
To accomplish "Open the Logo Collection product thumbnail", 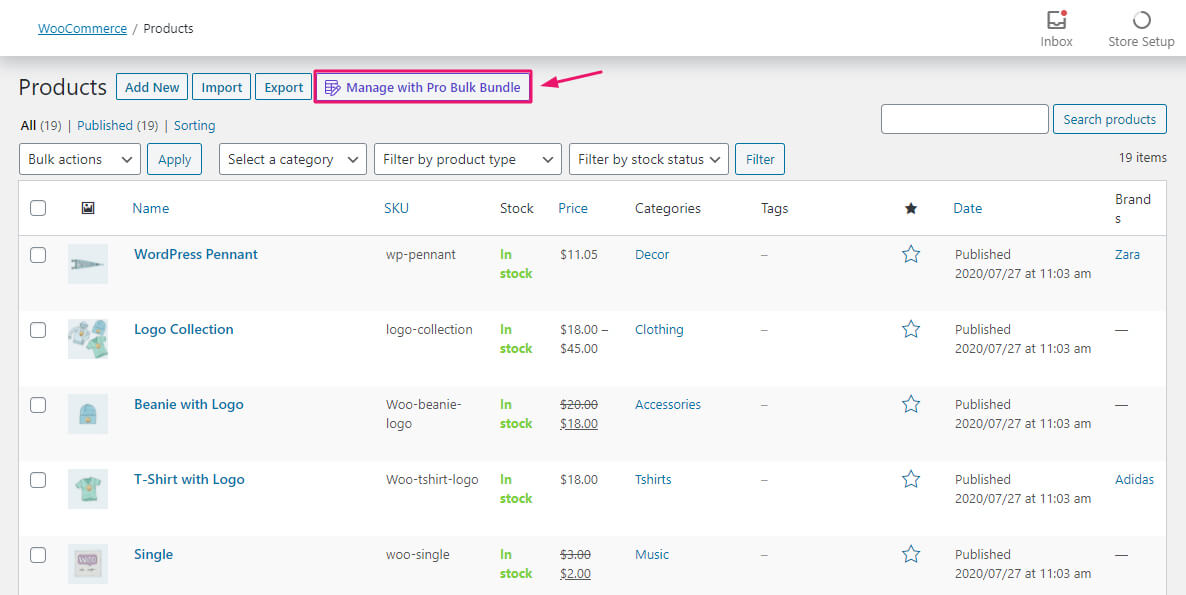I will [x=88, y=339].
